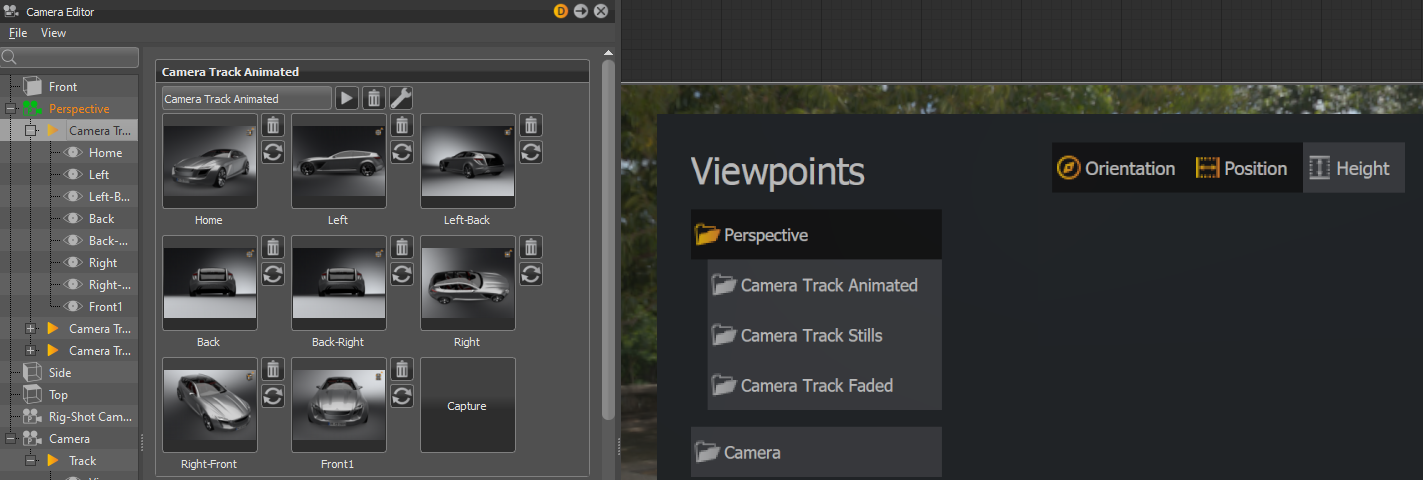Select Home viewpoint in tree
1423x480 pixels.
click(x=105, y=152)
